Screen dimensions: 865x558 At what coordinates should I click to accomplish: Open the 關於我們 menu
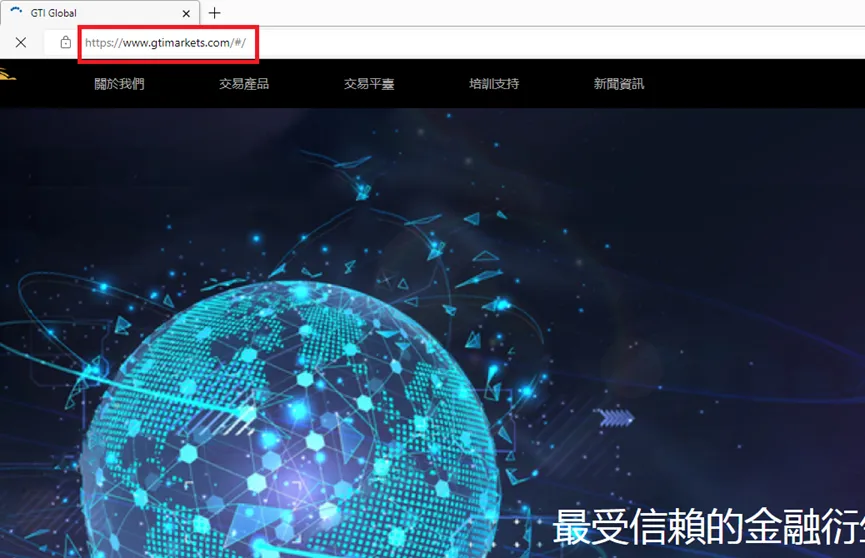tap(119, 84)
